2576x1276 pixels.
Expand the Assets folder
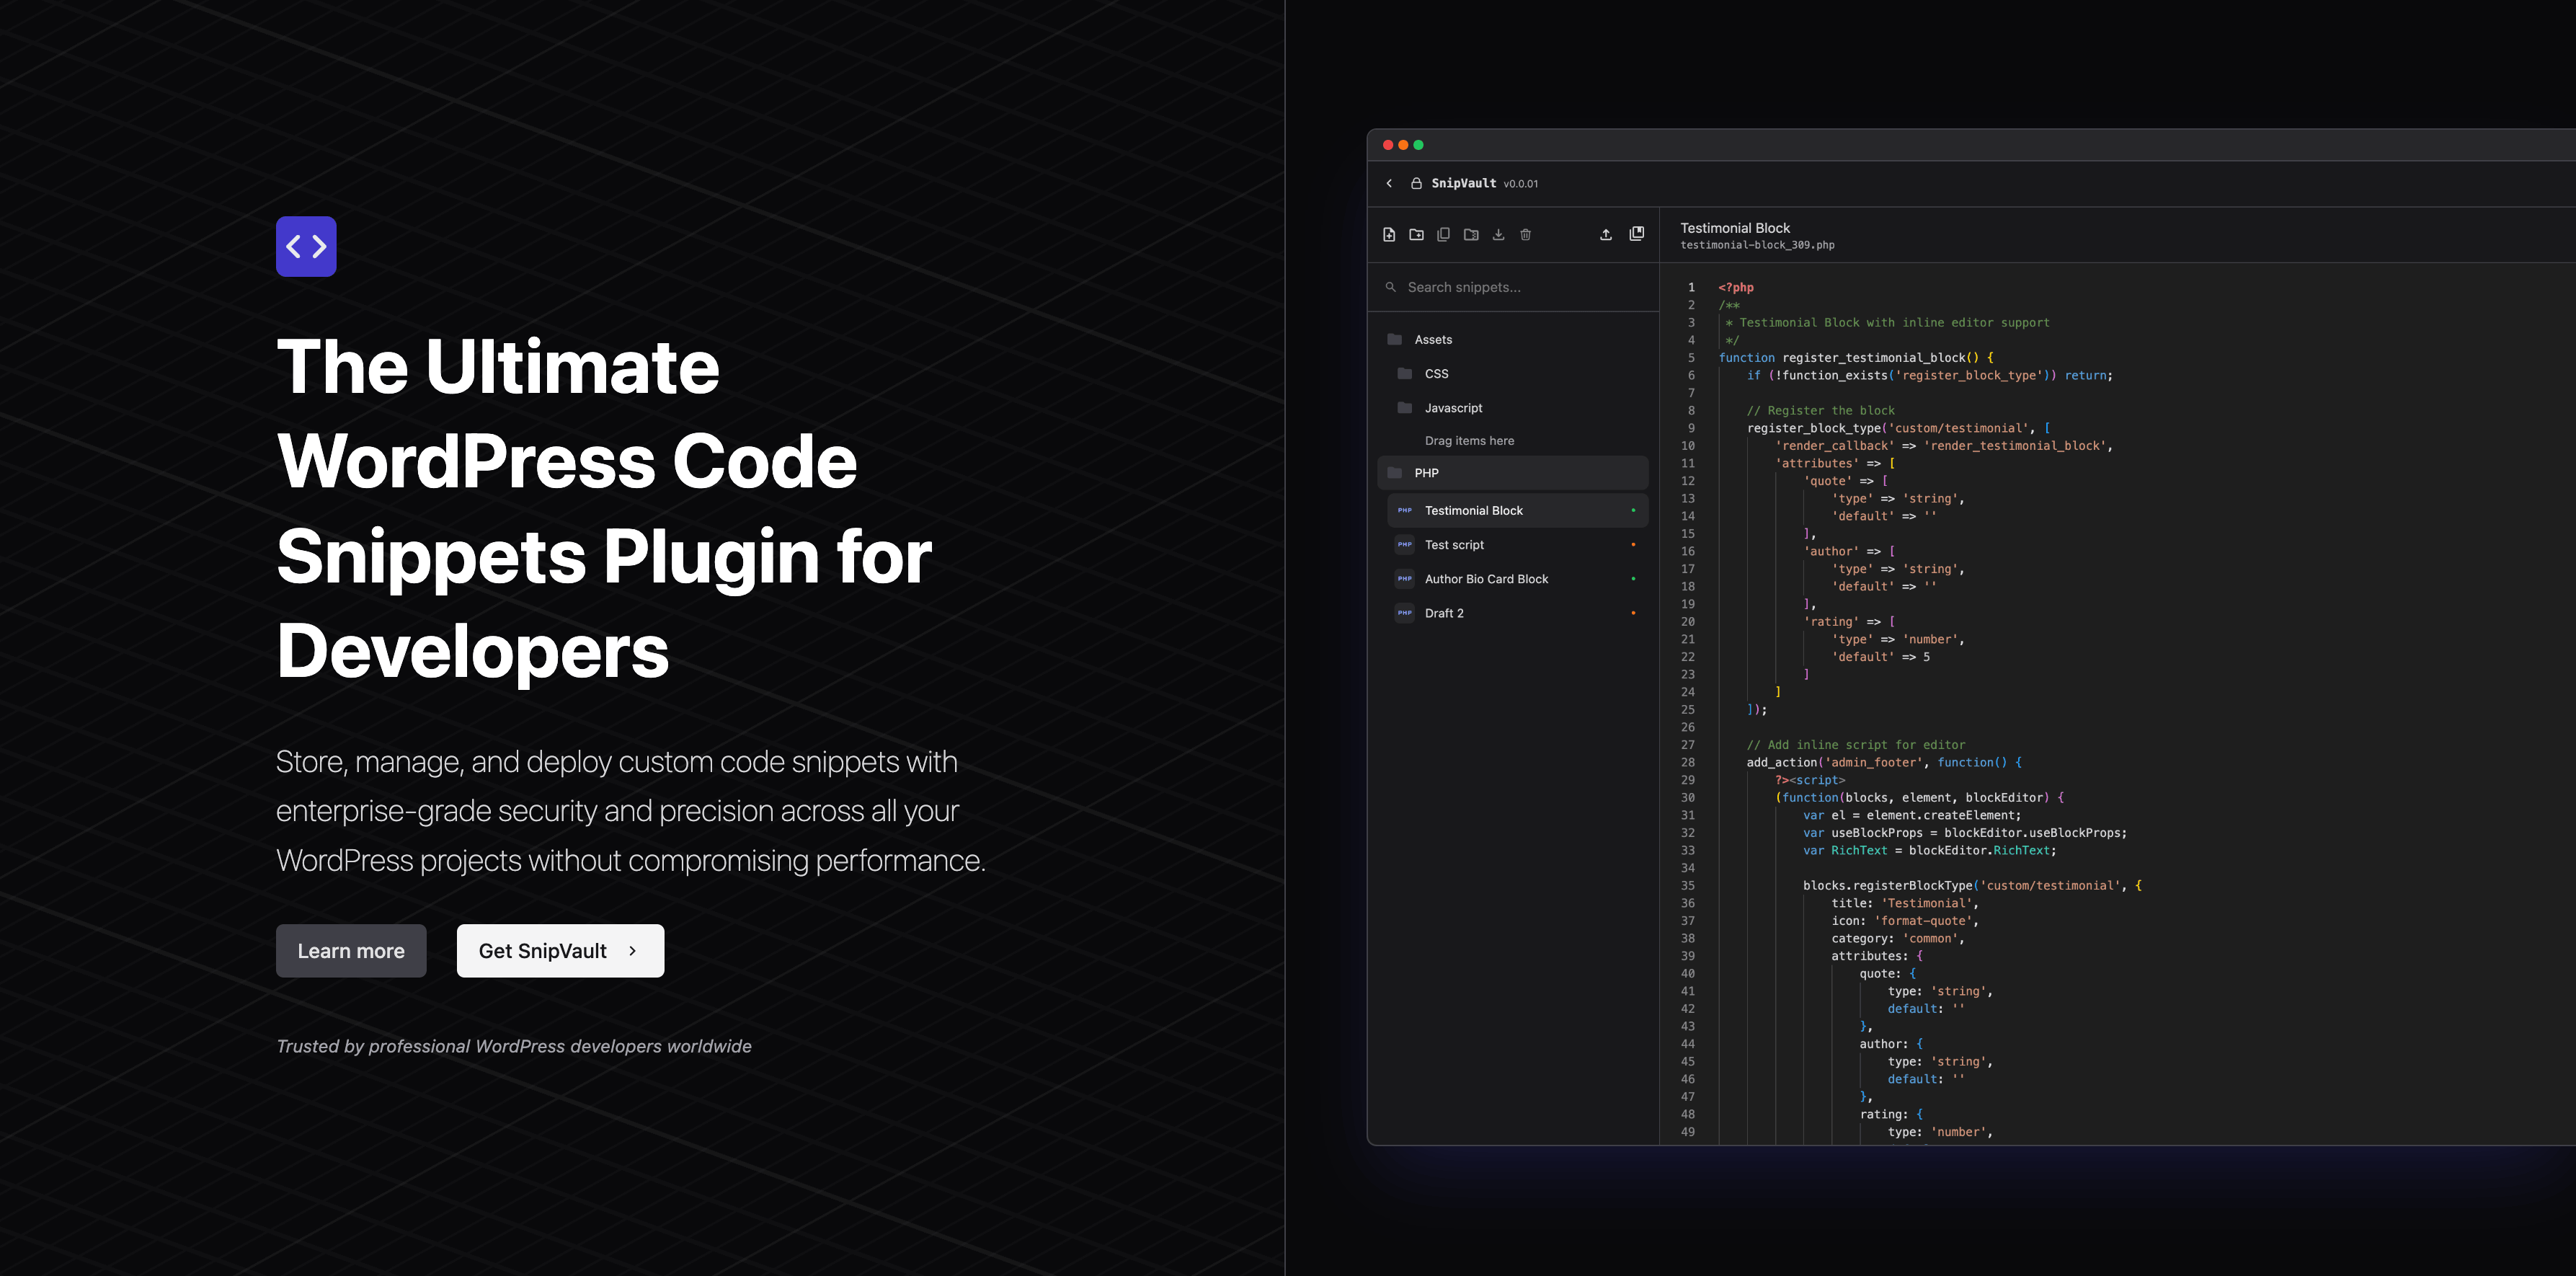(1432, 340)
